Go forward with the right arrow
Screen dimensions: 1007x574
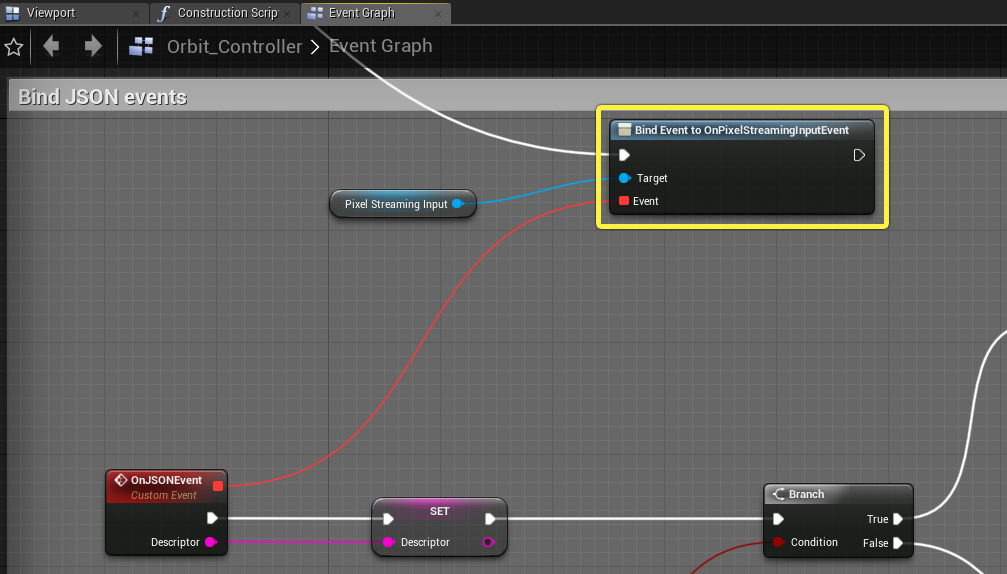point(93,46)
